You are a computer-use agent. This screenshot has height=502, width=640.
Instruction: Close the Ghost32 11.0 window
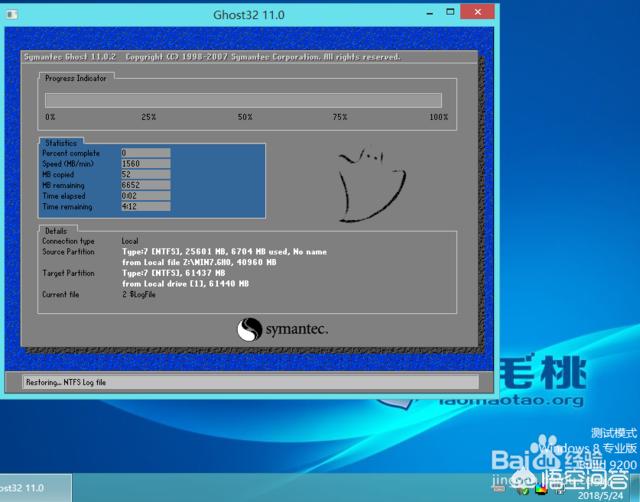coord(478,12)
